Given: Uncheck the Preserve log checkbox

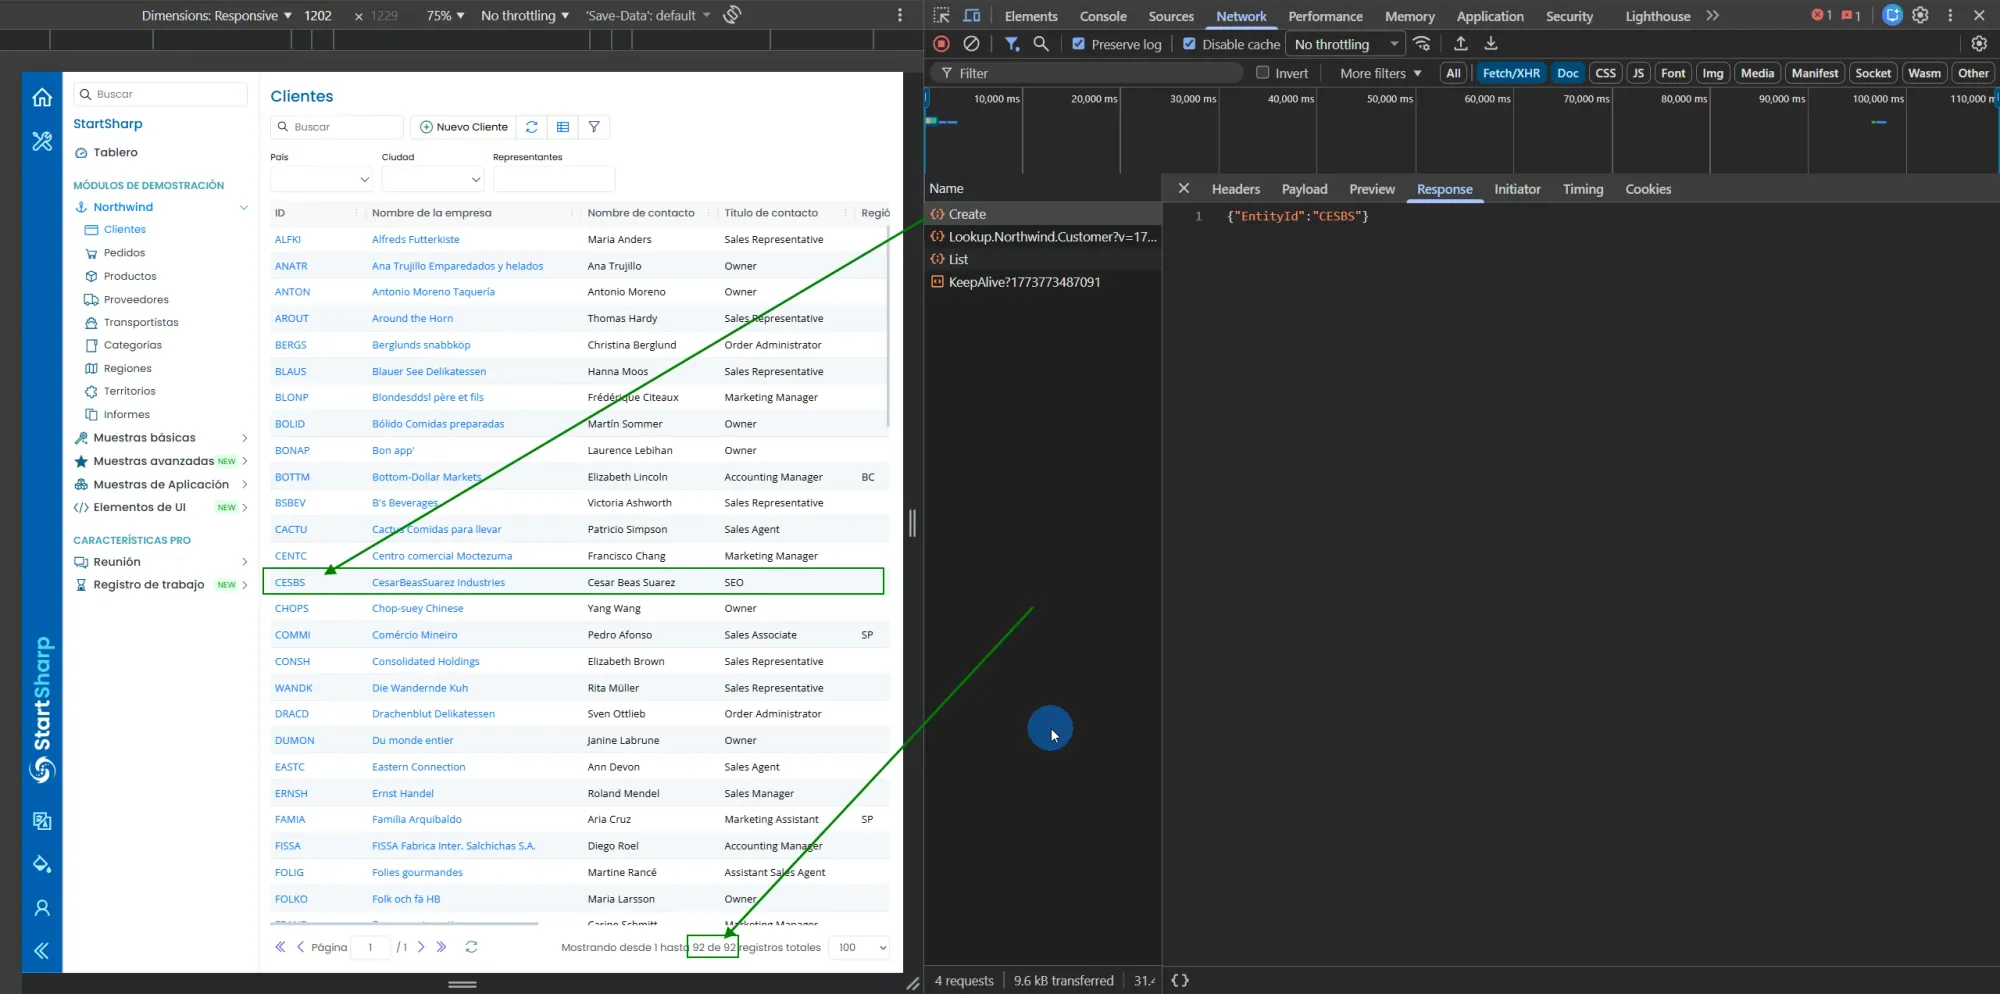Looking at the screenshot, I should [1079, 43].
